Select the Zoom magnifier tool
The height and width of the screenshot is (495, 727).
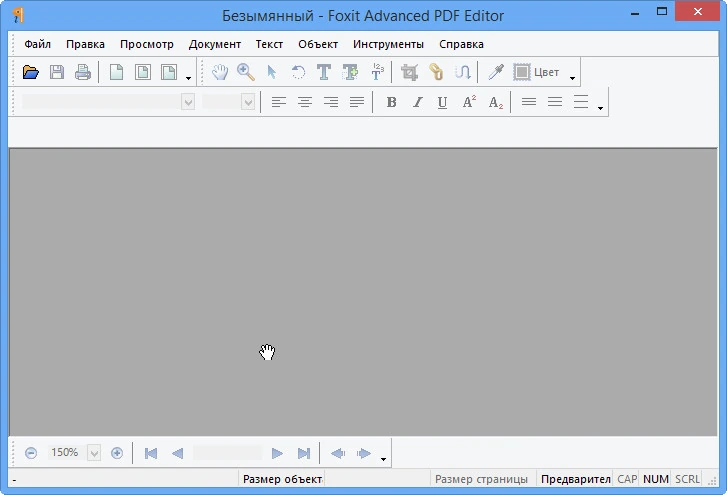(246, 72)
